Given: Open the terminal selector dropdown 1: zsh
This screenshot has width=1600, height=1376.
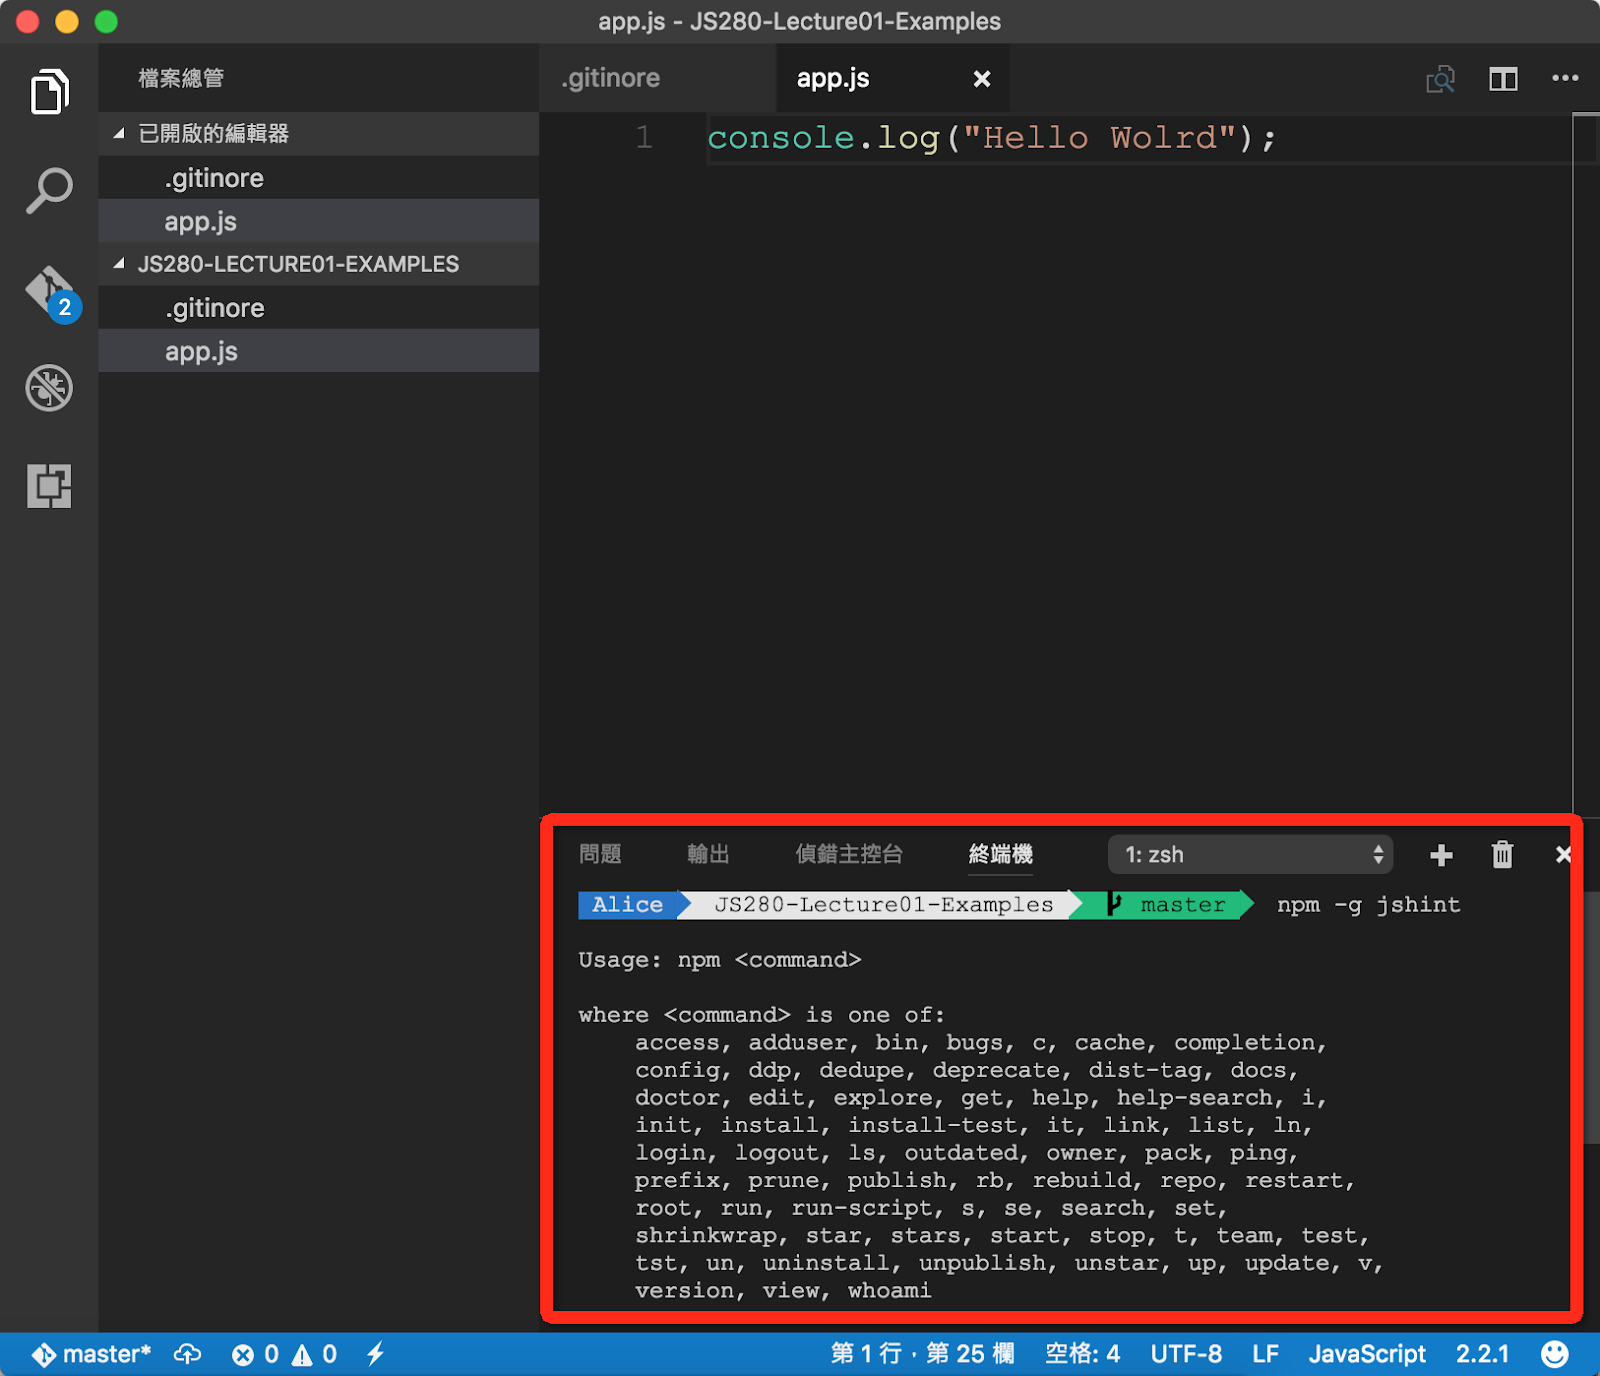Looking at the screenshot, I should [1250, 855].
